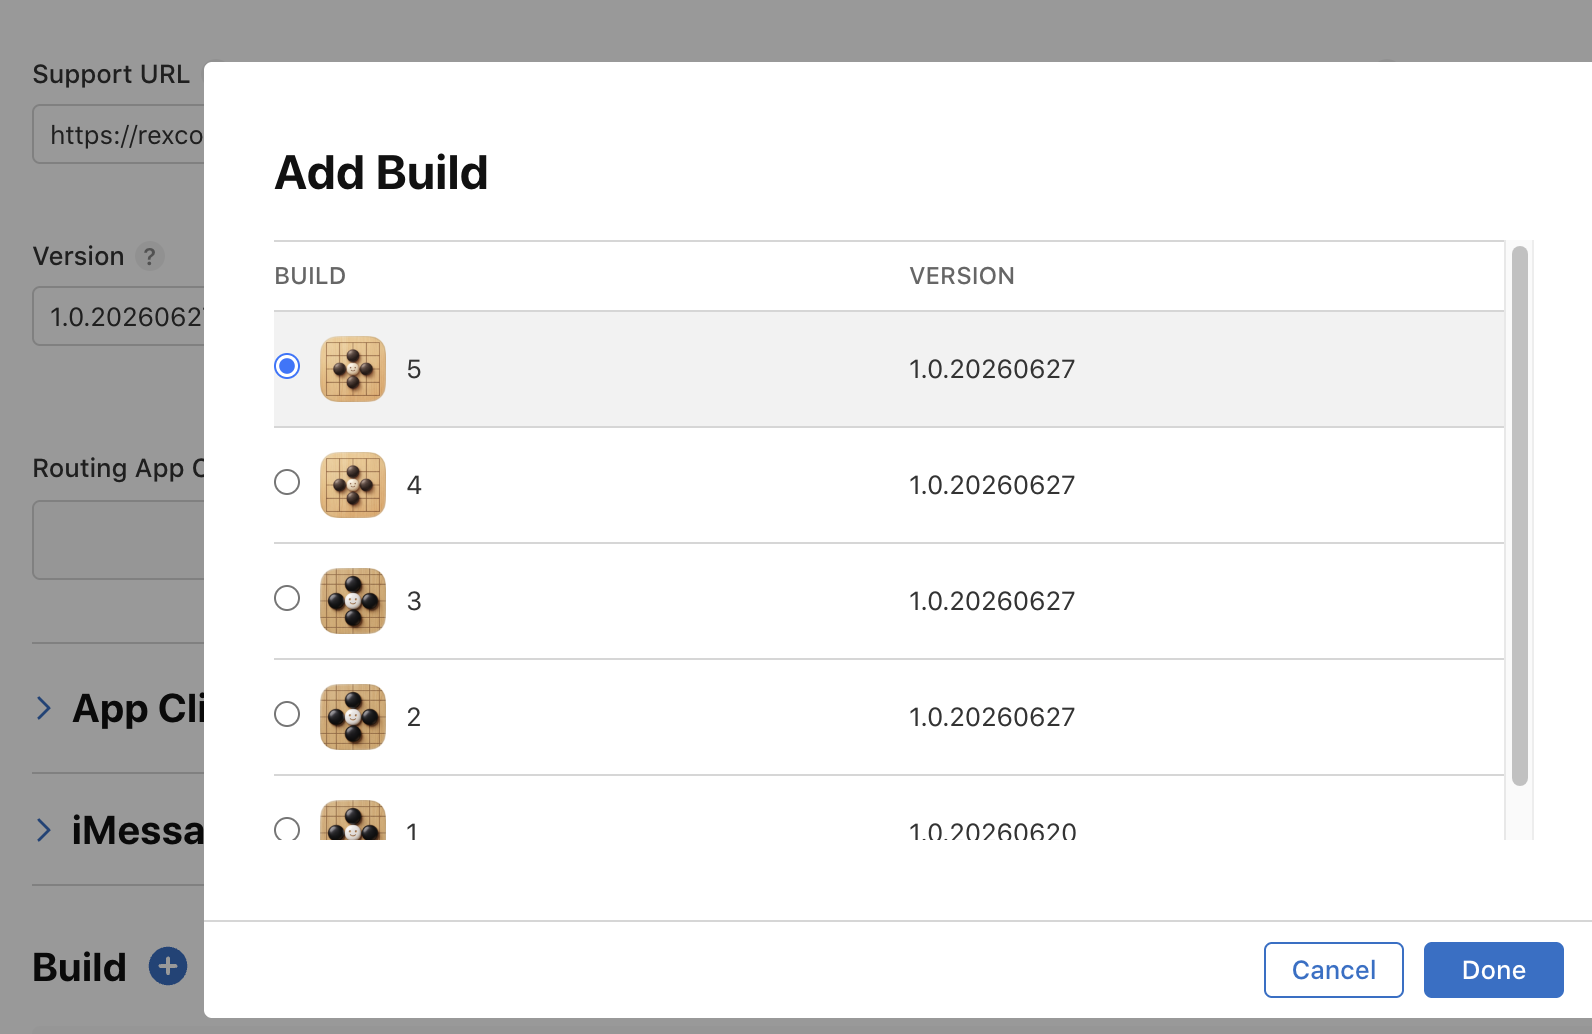Image resolution: width=1592 pixels, height=1034 pixels.
Task: Click the app icon for build 2
Action: click(x=353, y=717)
